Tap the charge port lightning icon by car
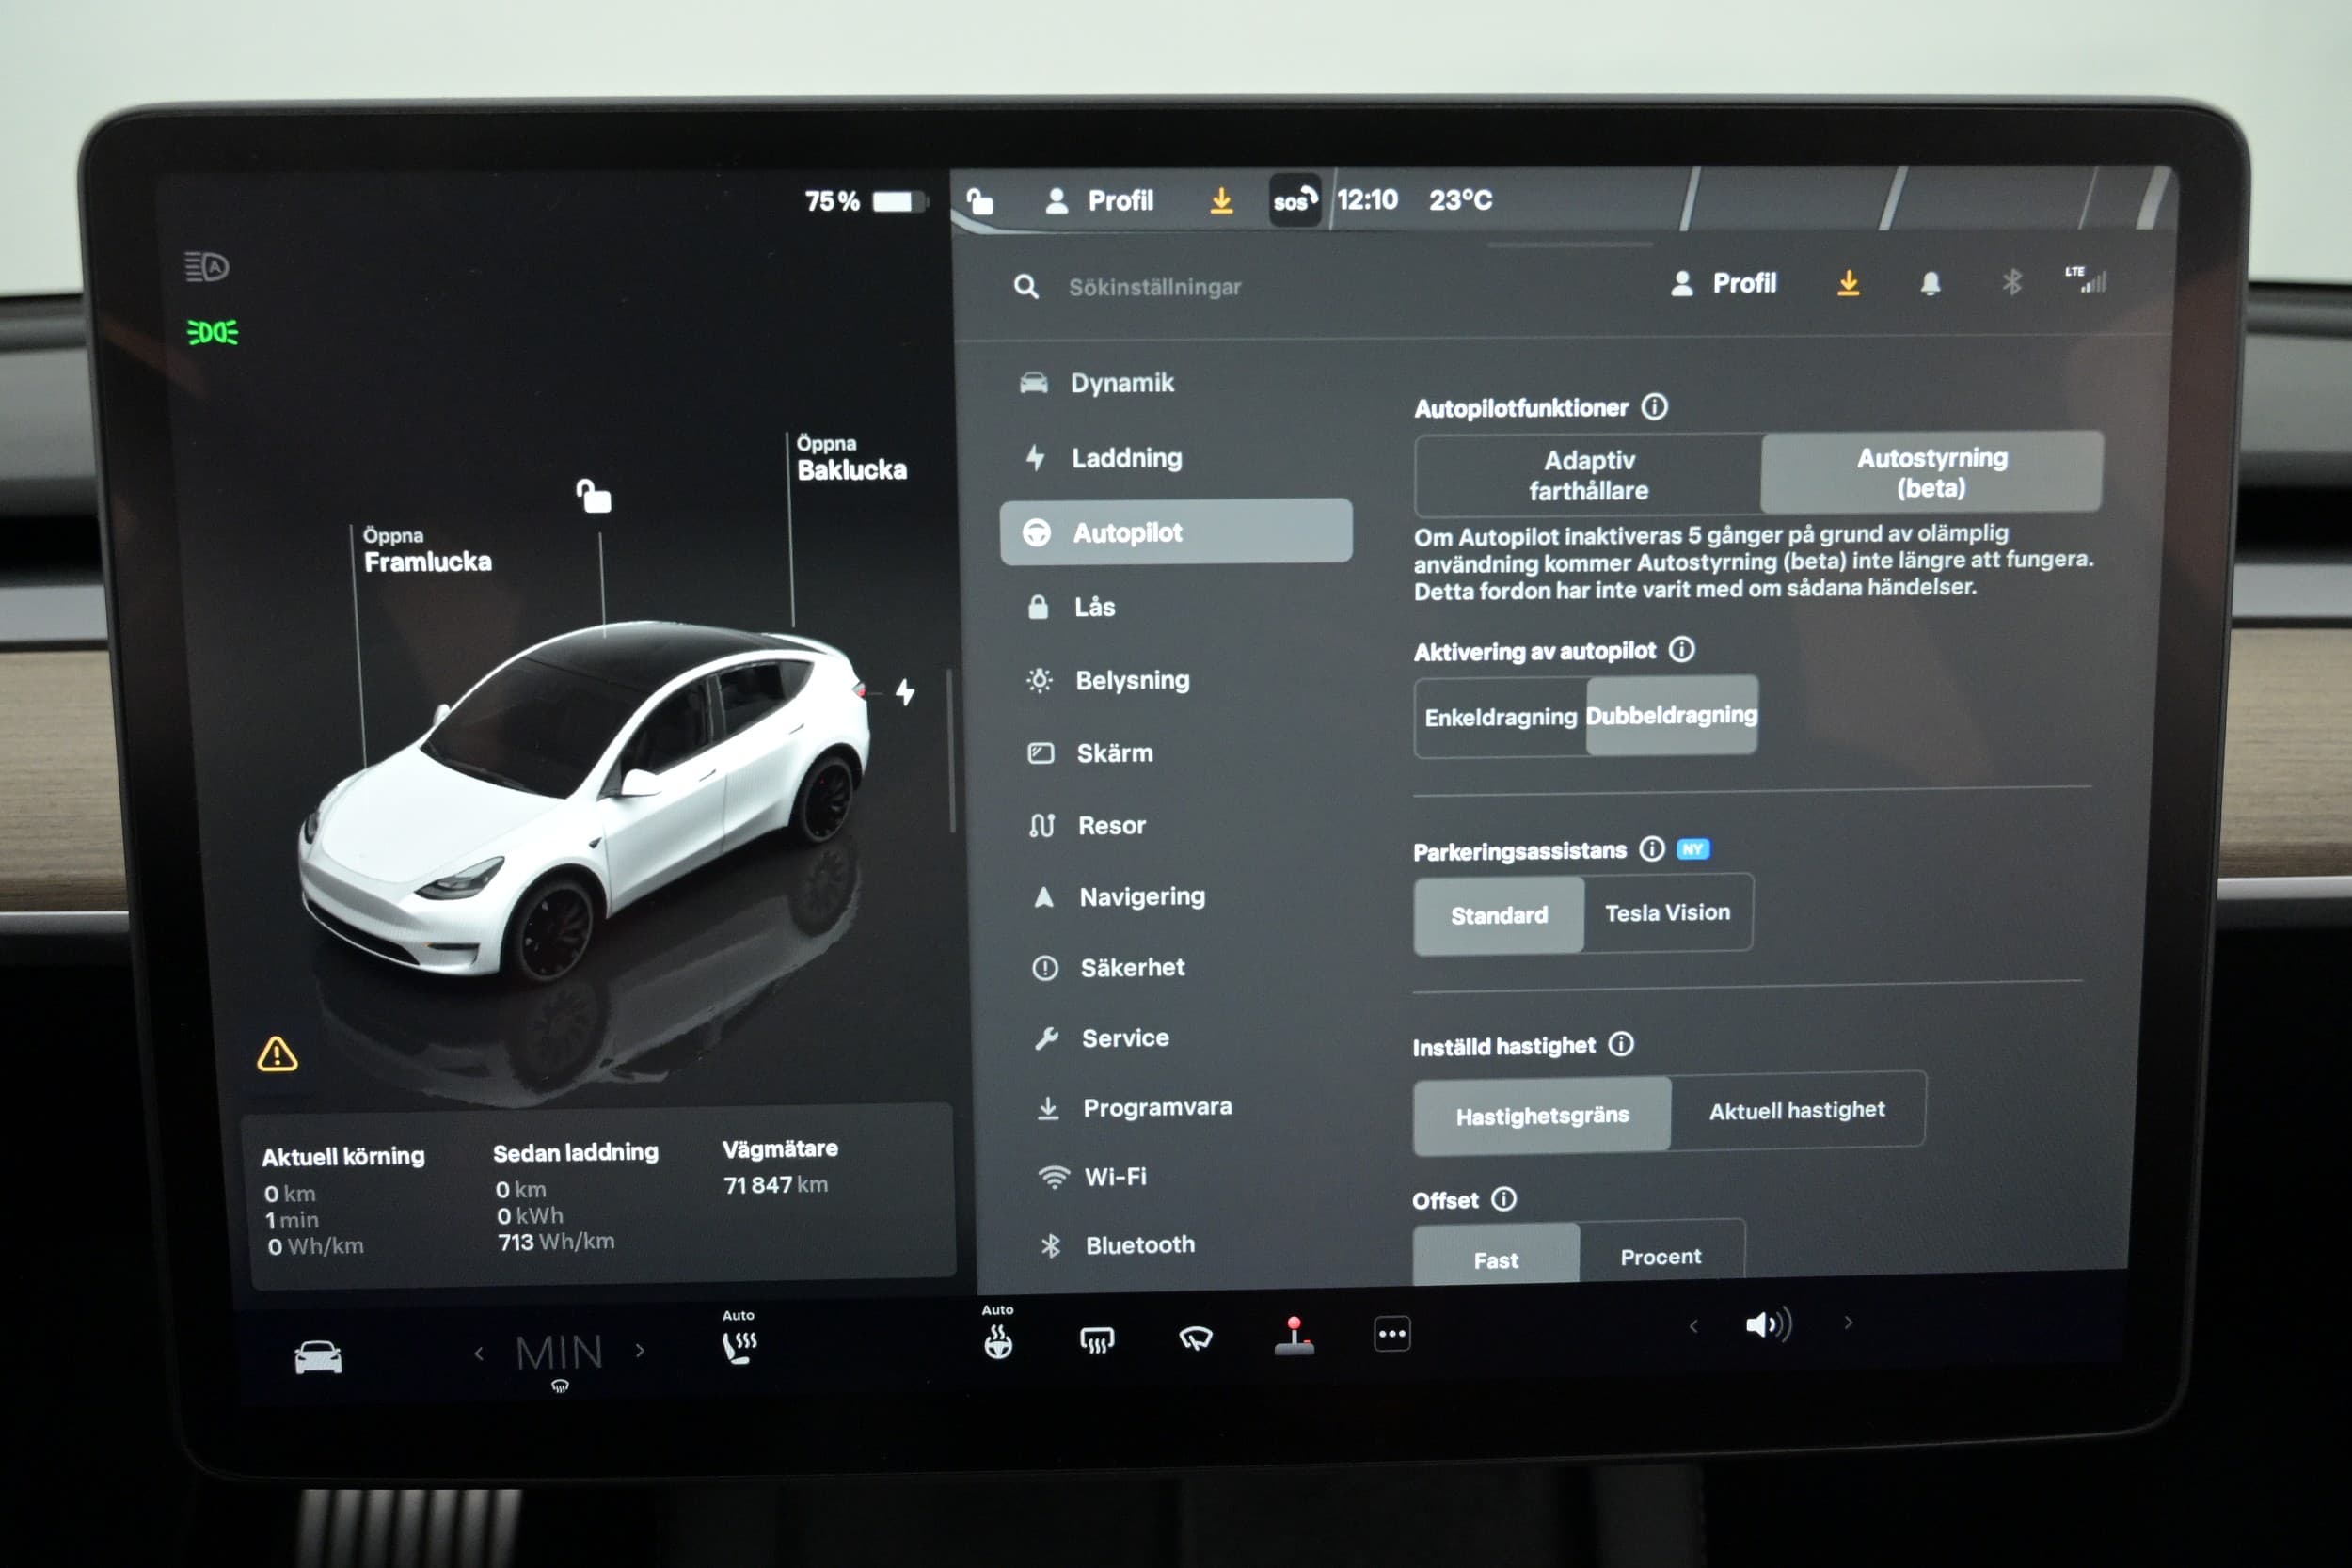2352x1568 pixels. click(x=905, y=691)
